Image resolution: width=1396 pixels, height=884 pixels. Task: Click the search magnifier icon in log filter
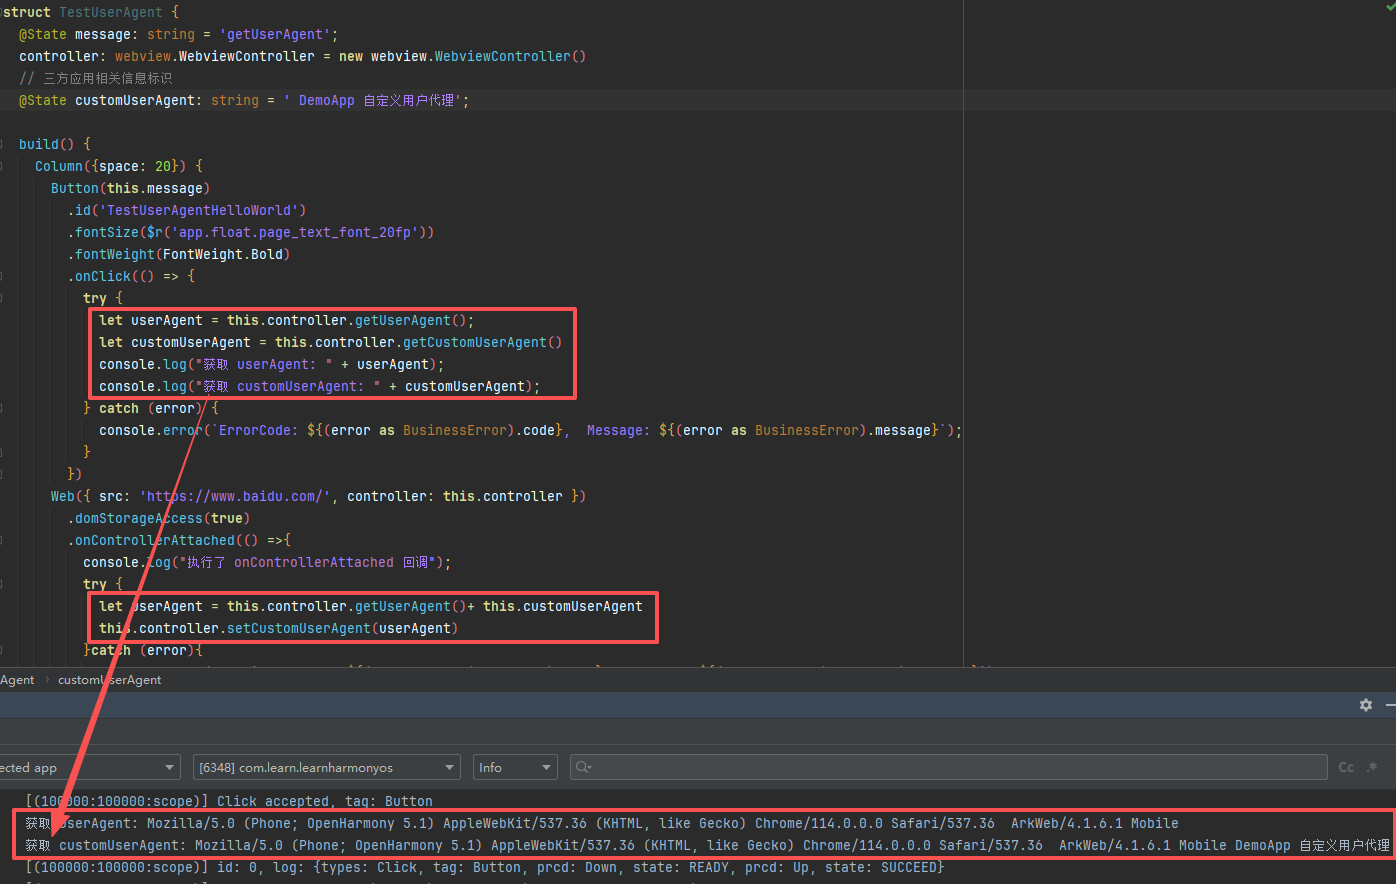pos(583,767)
